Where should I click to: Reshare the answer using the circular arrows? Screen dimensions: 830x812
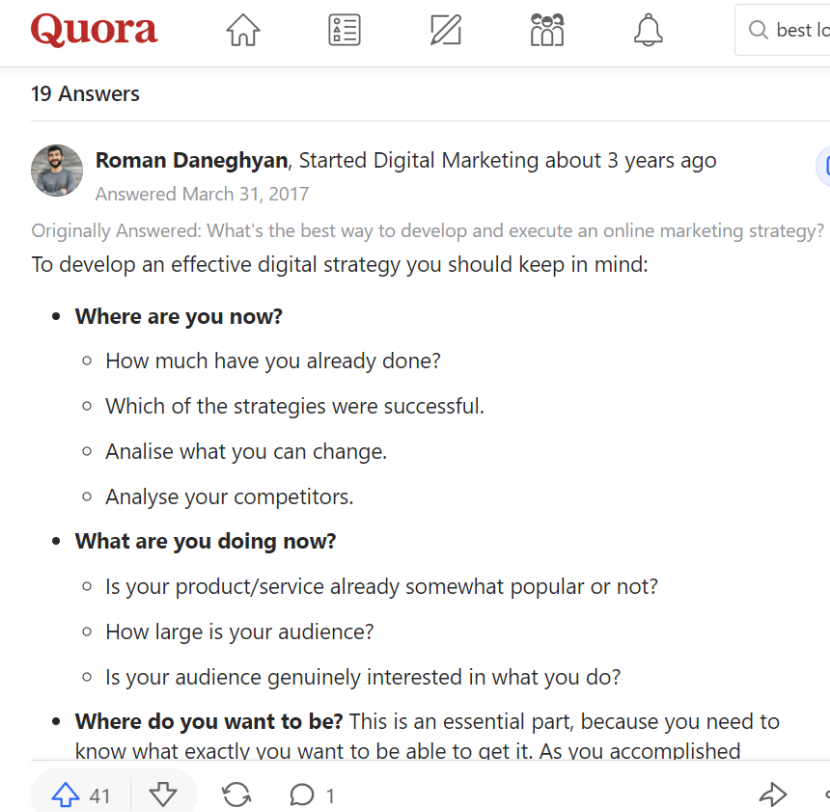(236, 795)
